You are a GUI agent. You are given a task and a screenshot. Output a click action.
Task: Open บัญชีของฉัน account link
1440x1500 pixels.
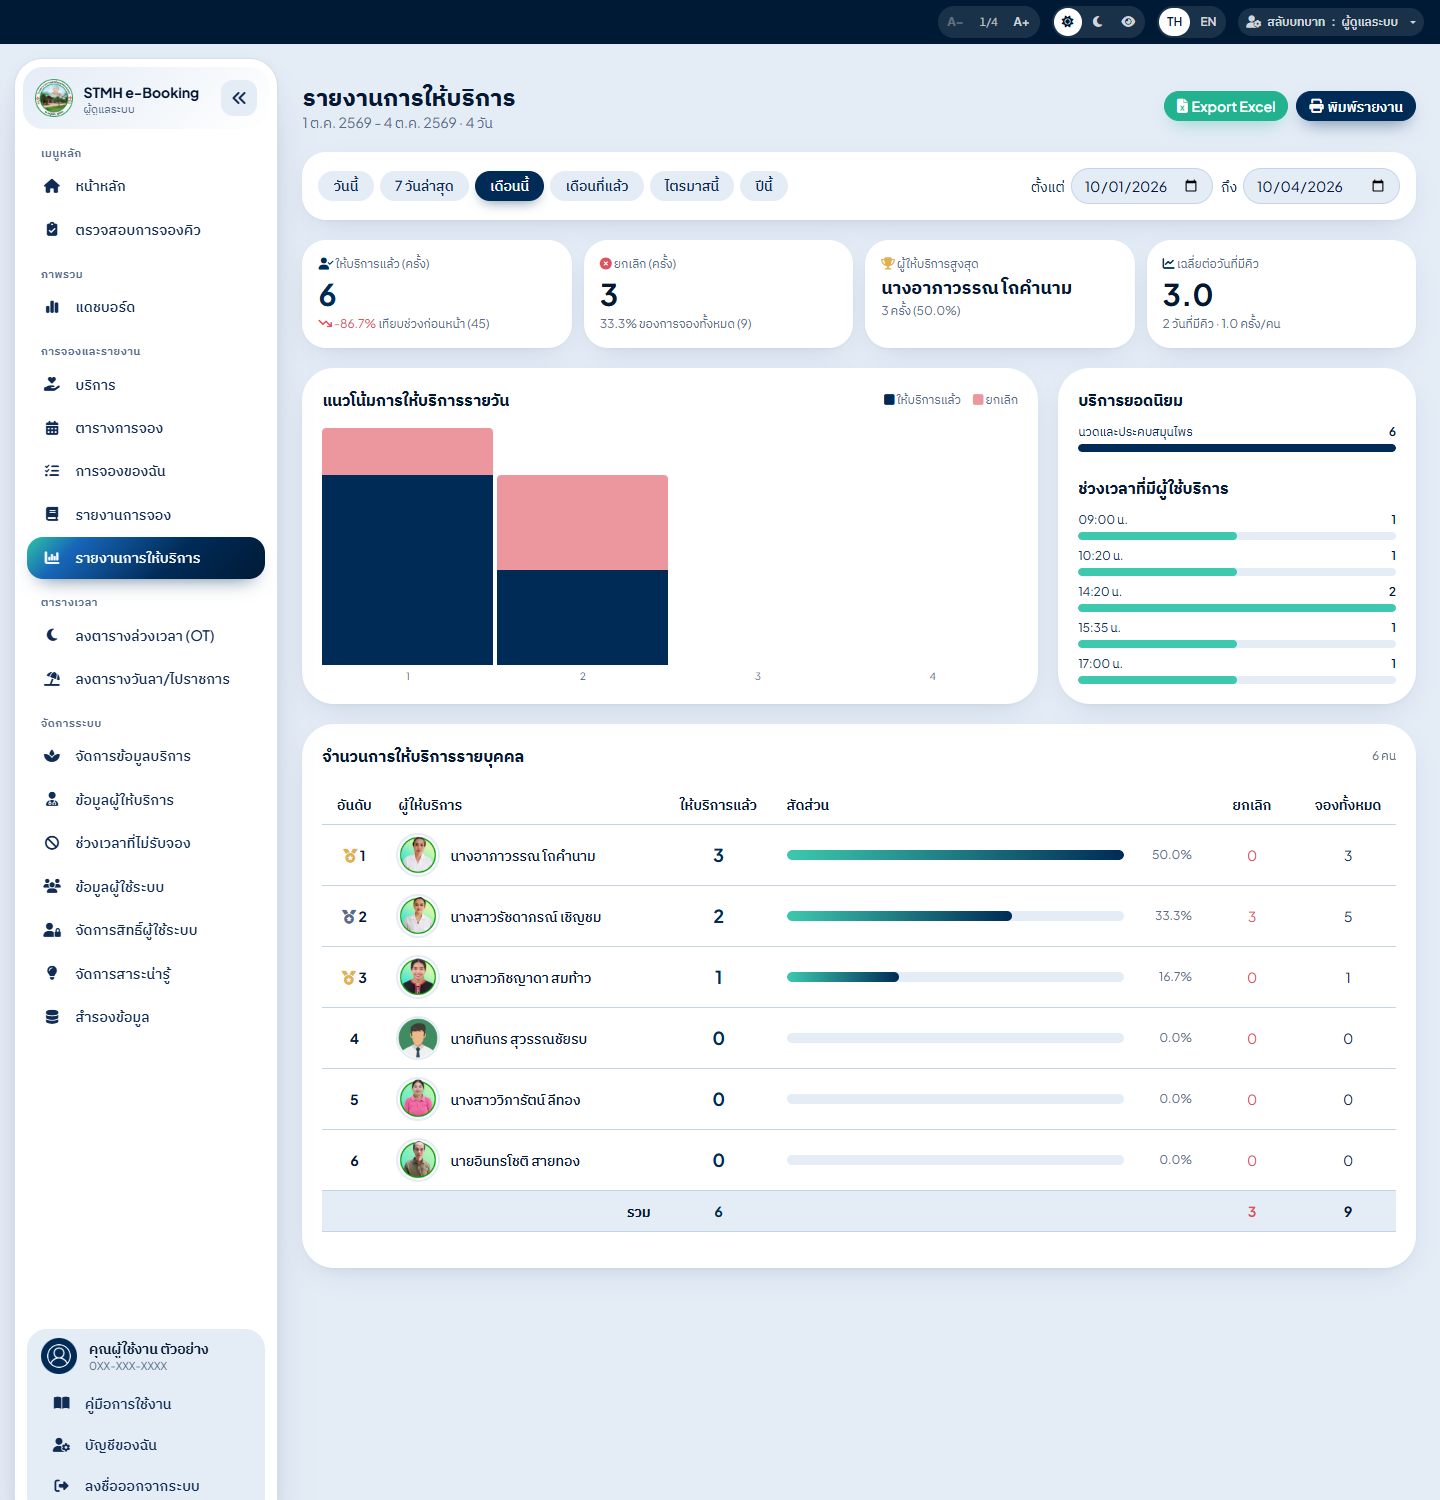tap(146, 1445)
